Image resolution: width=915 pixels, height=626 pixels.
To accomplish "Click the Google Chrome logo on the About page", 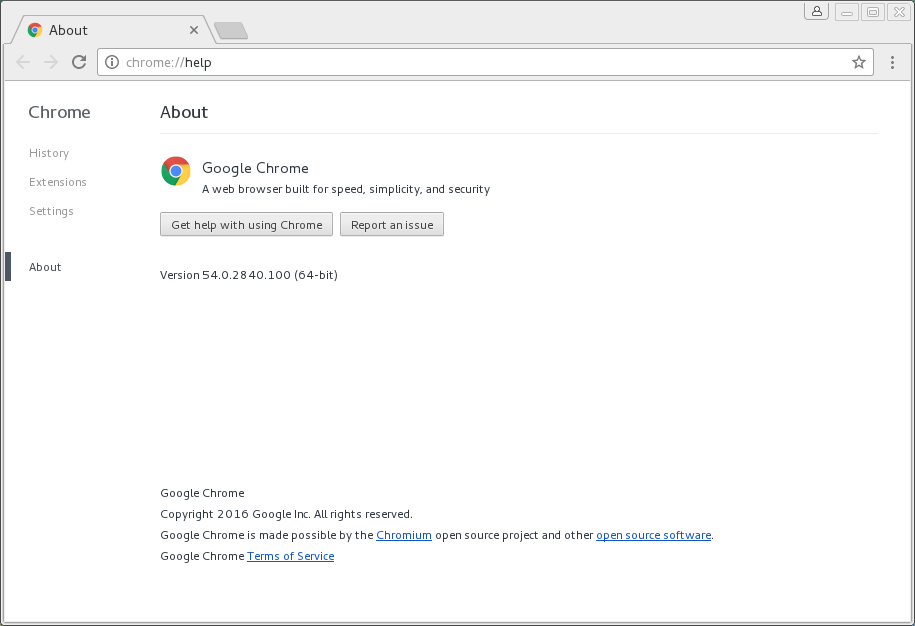I will point(176,171).
